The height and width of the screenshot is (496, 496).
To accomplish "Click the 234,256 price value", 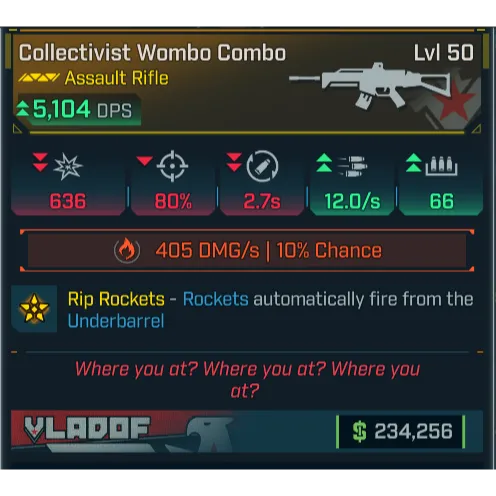I will (413, 431).
